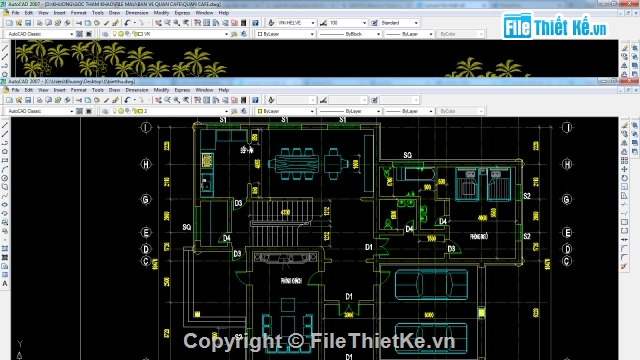Click Layer Previous icon in bietthu.dwg window
Viewport: 640px width, 360px height.
tap(244, 111)
